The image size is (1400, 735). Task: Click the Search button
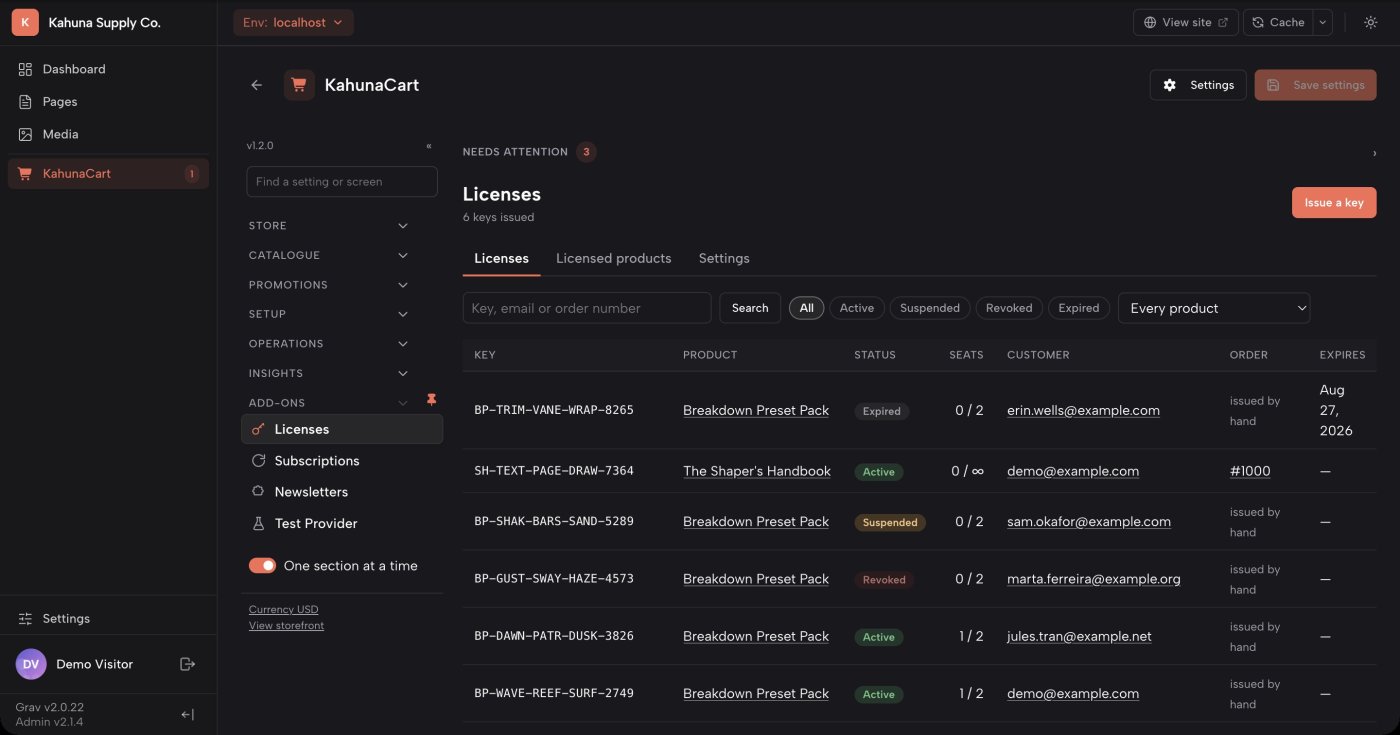coord(750,308)
